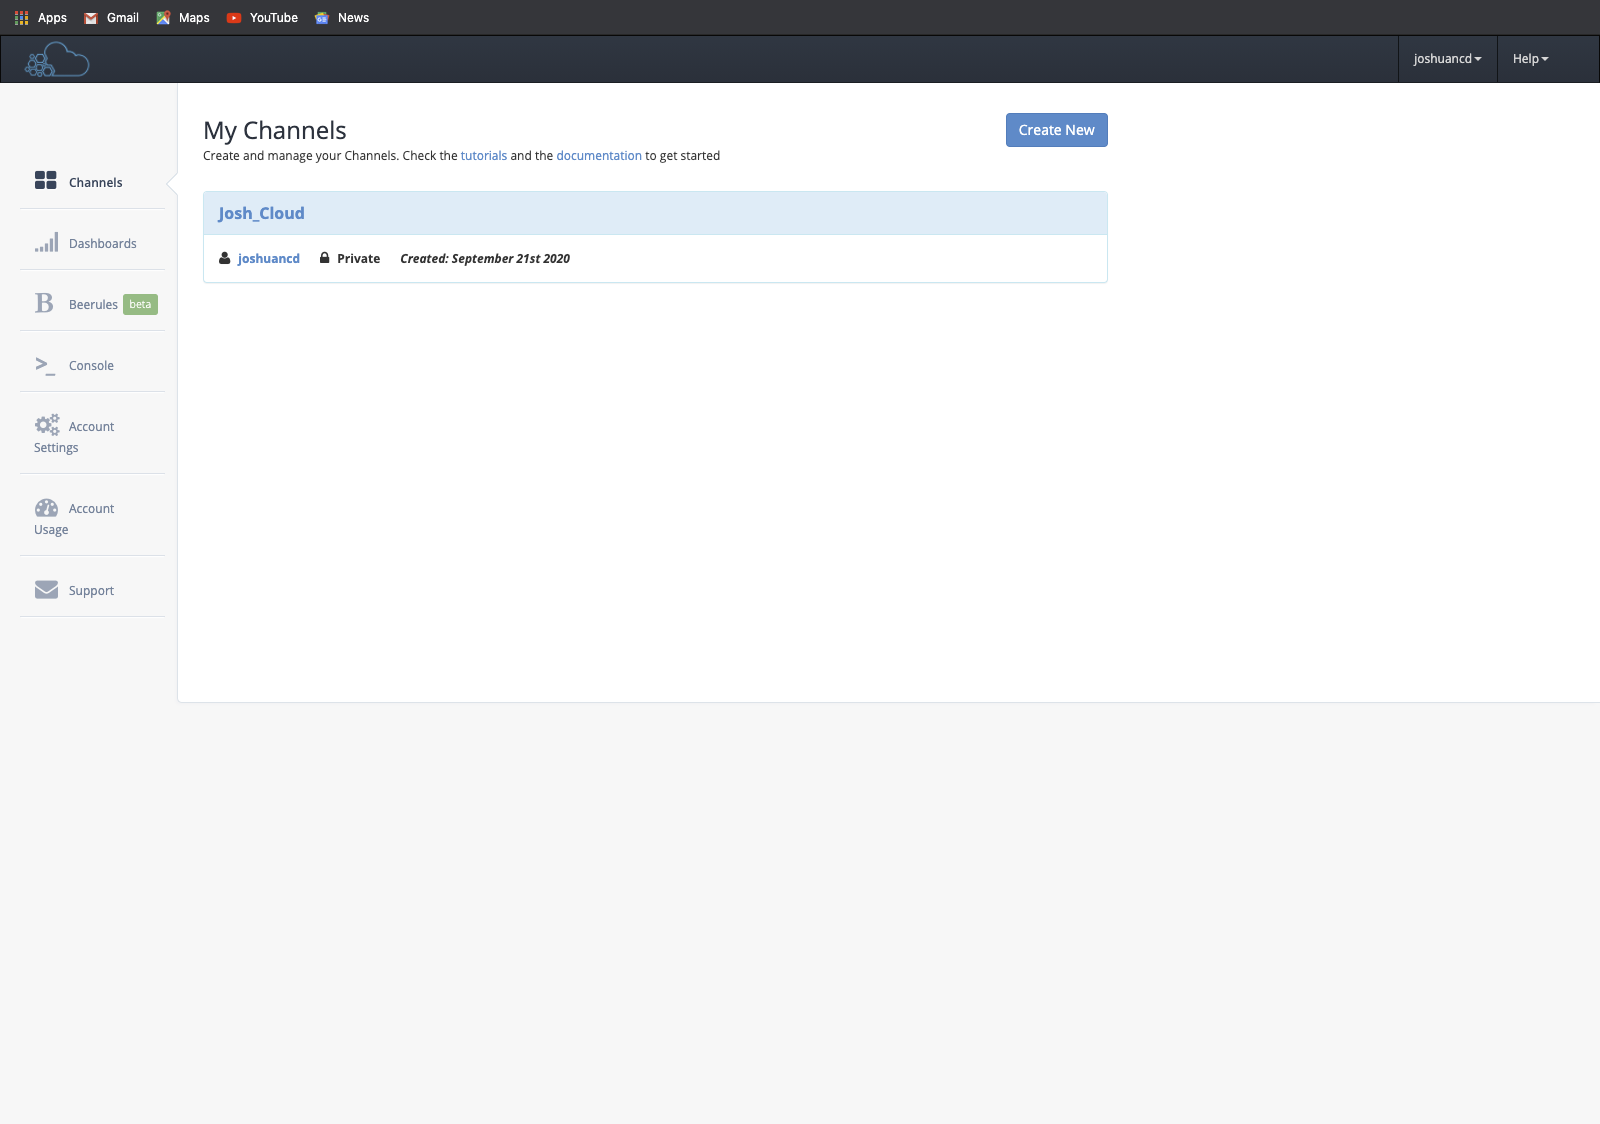Open the Channels panel icon
Viewport: 1600px width, 1124px height.
(x=46, y=181)
